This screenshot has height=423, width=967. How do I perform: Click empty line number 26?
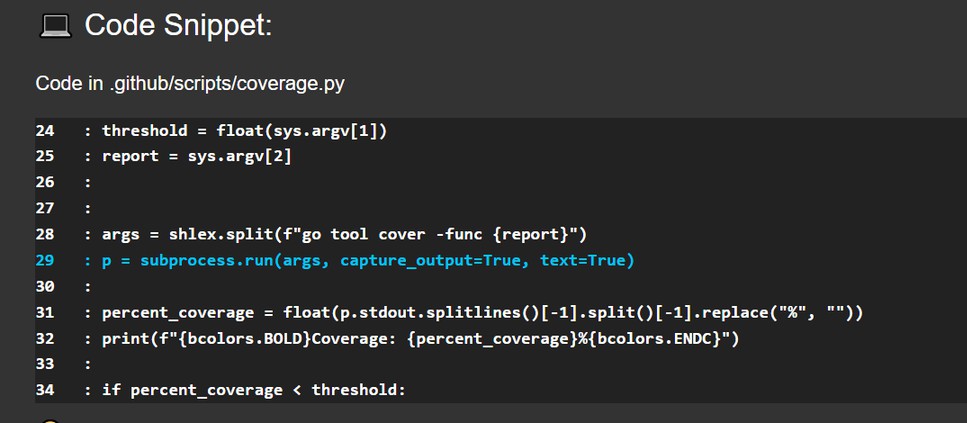tap(45, 182)
